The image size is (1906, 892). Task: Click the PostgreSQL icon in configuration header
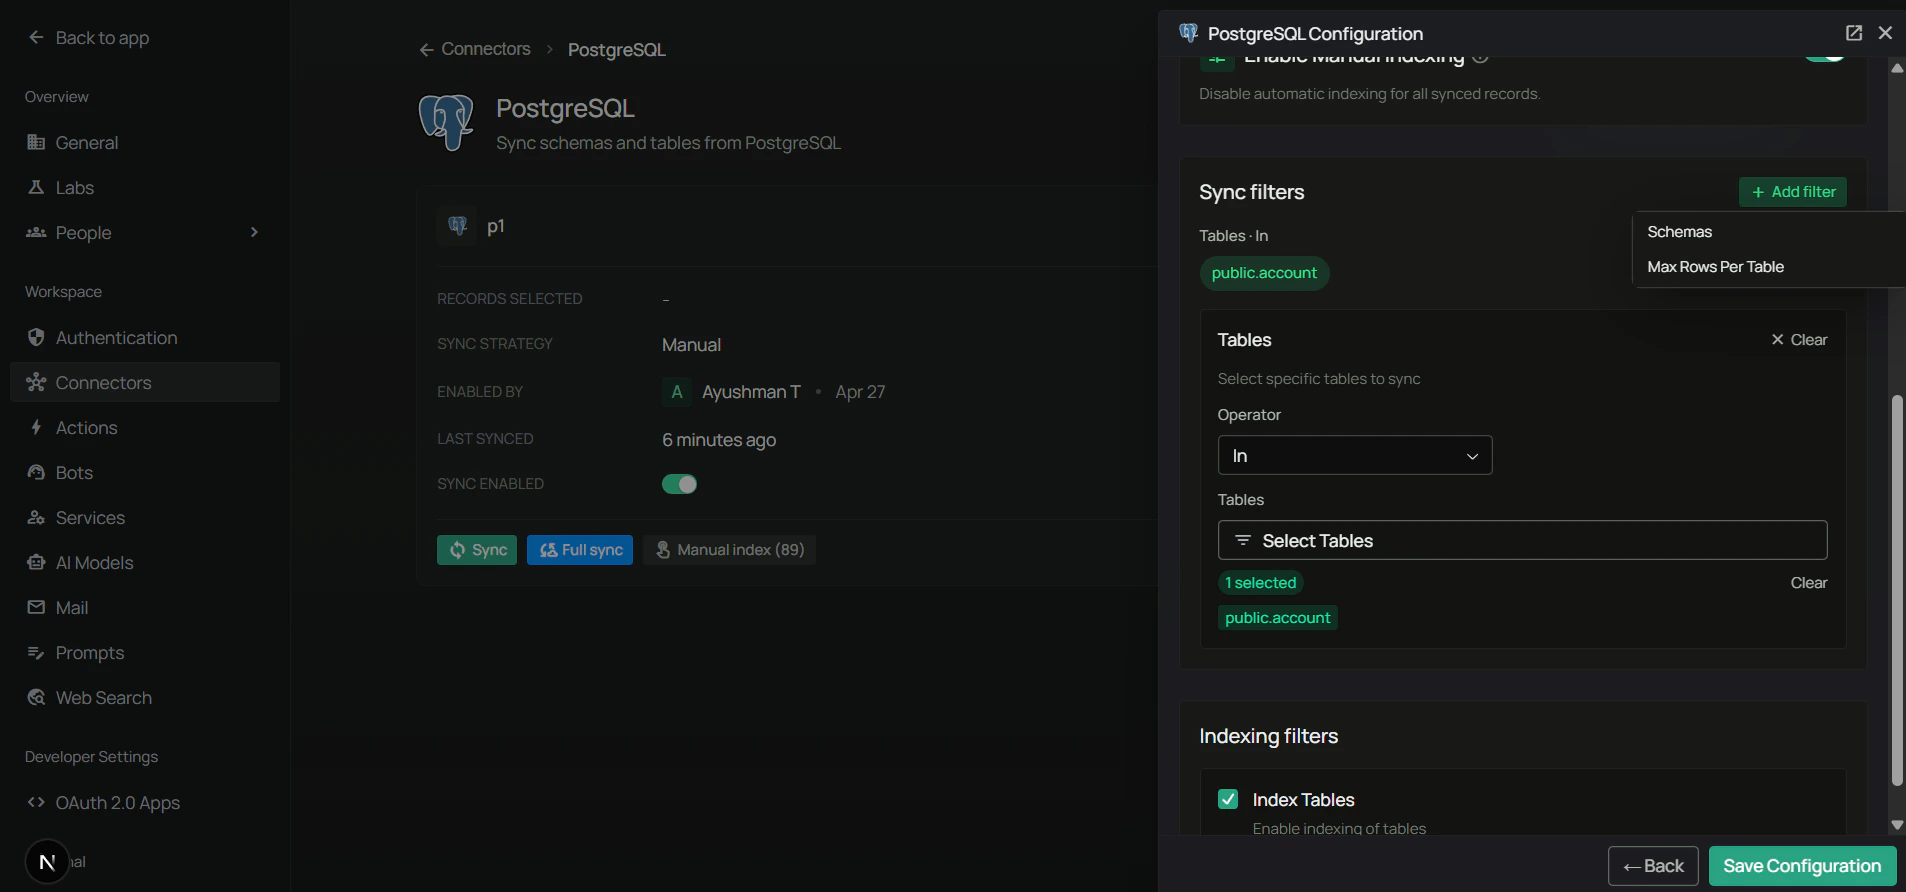[1188, 32]
